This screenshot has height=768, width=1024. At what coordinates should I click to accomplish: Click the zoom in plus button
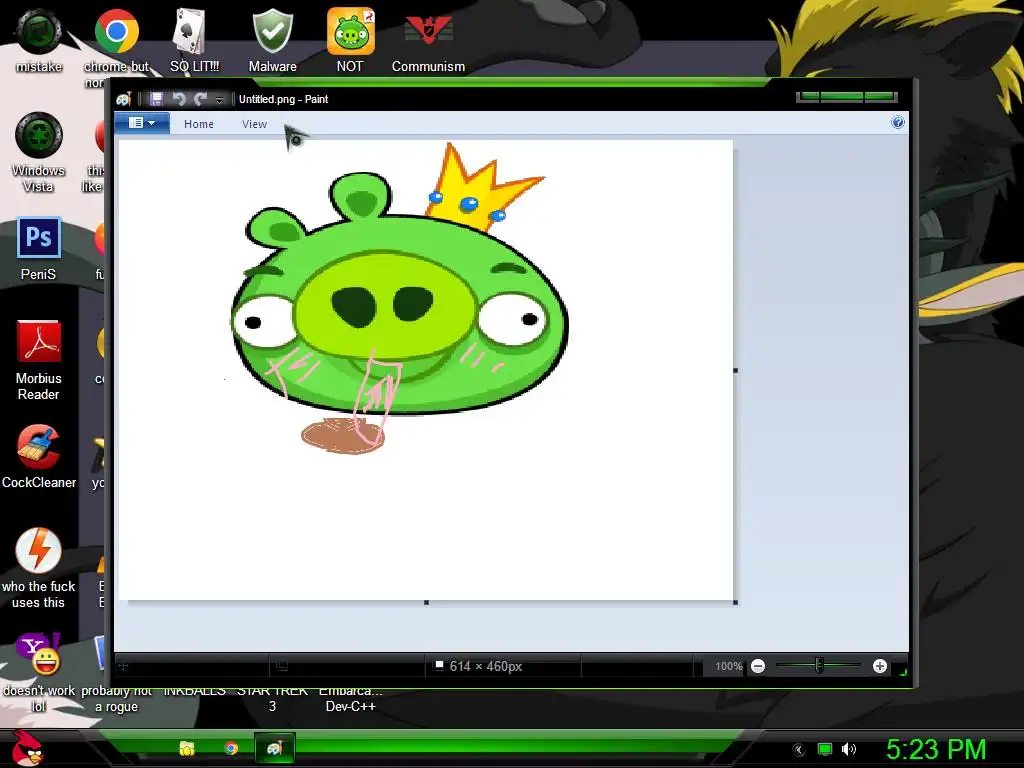tap(880, 666)
